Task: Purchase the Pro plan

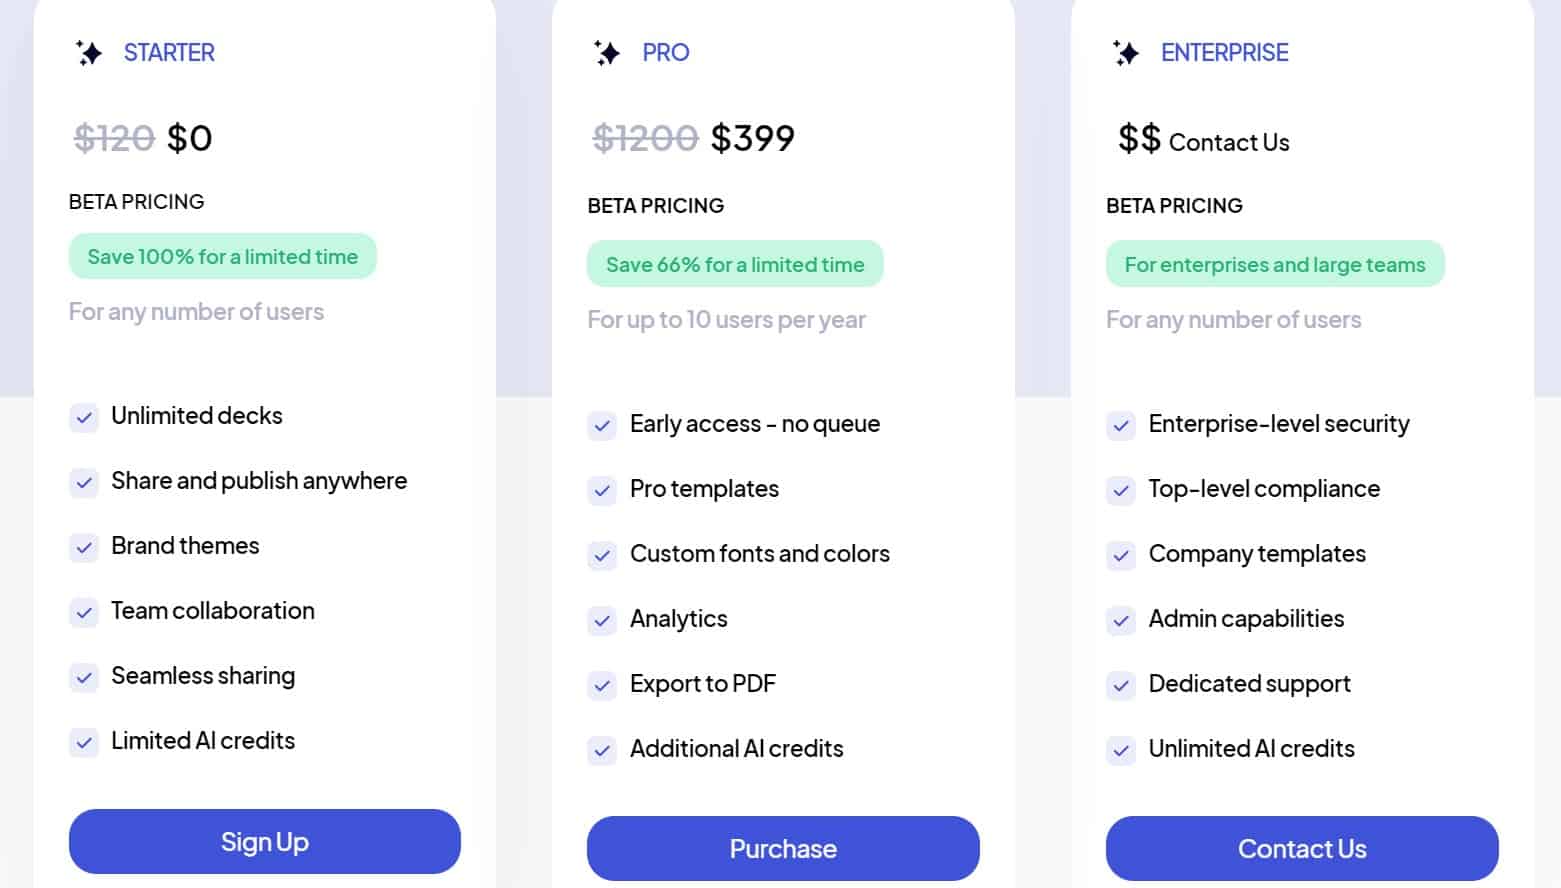Action: 783,848
